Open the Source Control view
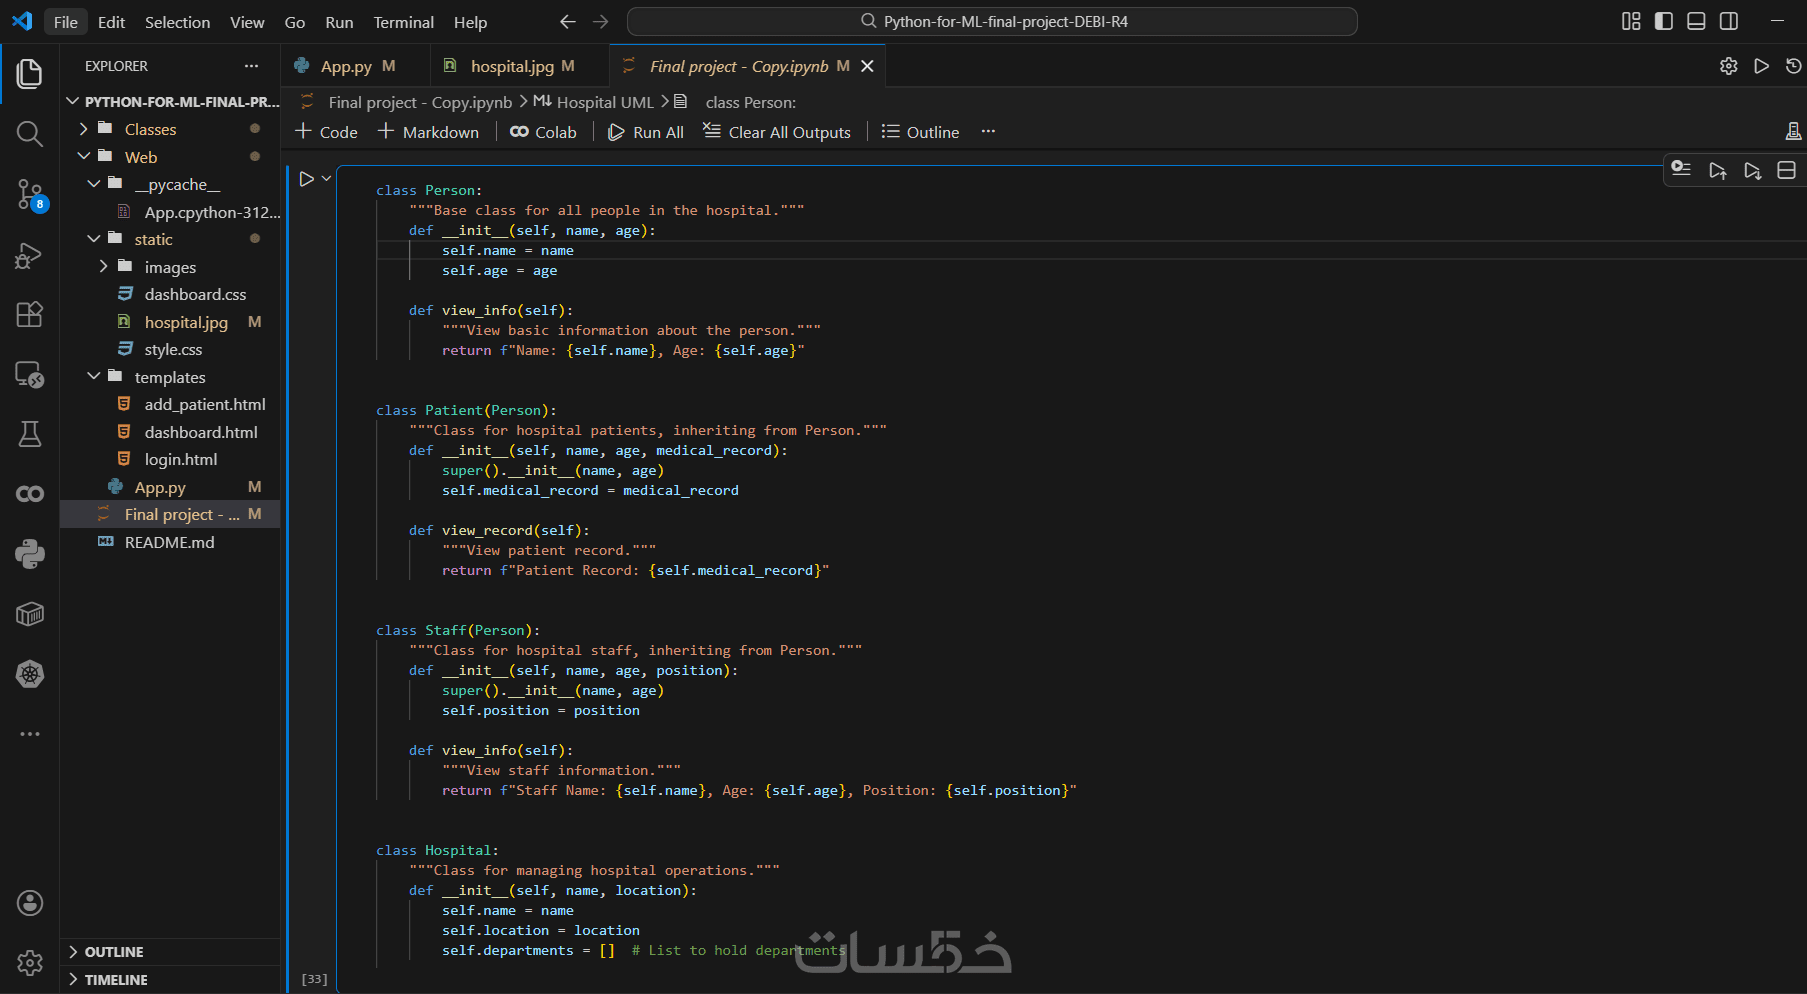The image size is (1807, 994). coord(30,194)
